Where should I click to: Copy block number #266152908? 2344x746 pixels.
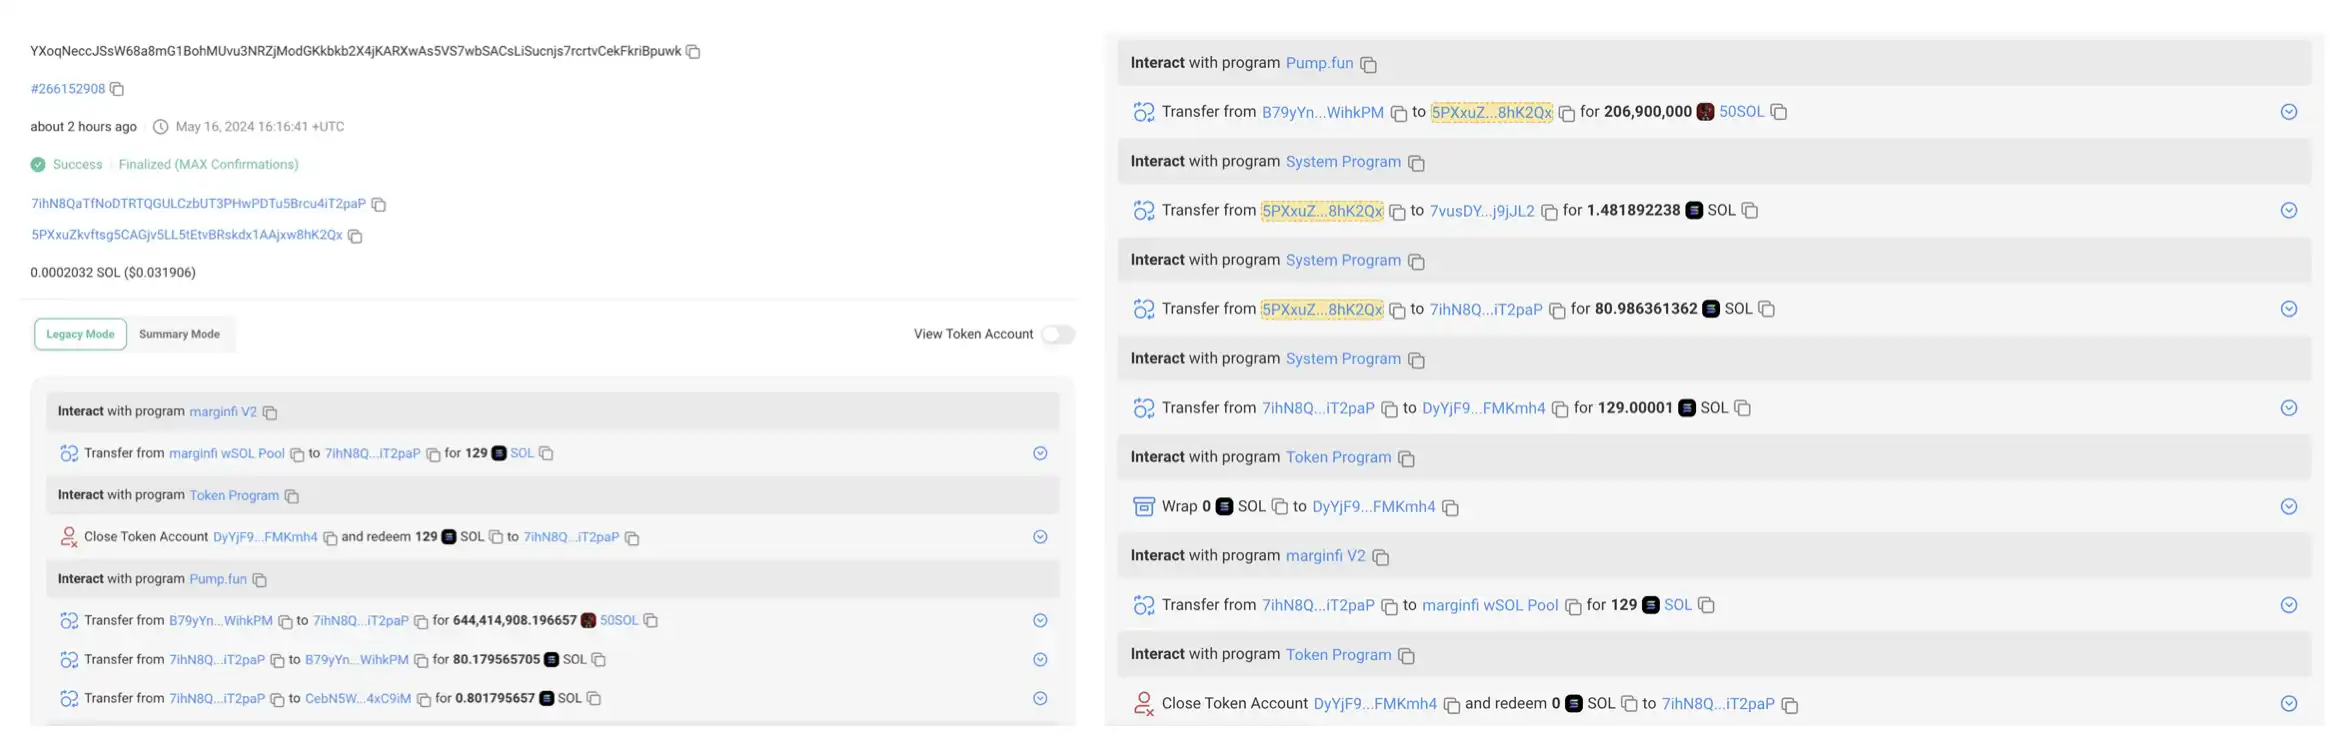pyautogui.click(x=117, y=89)
